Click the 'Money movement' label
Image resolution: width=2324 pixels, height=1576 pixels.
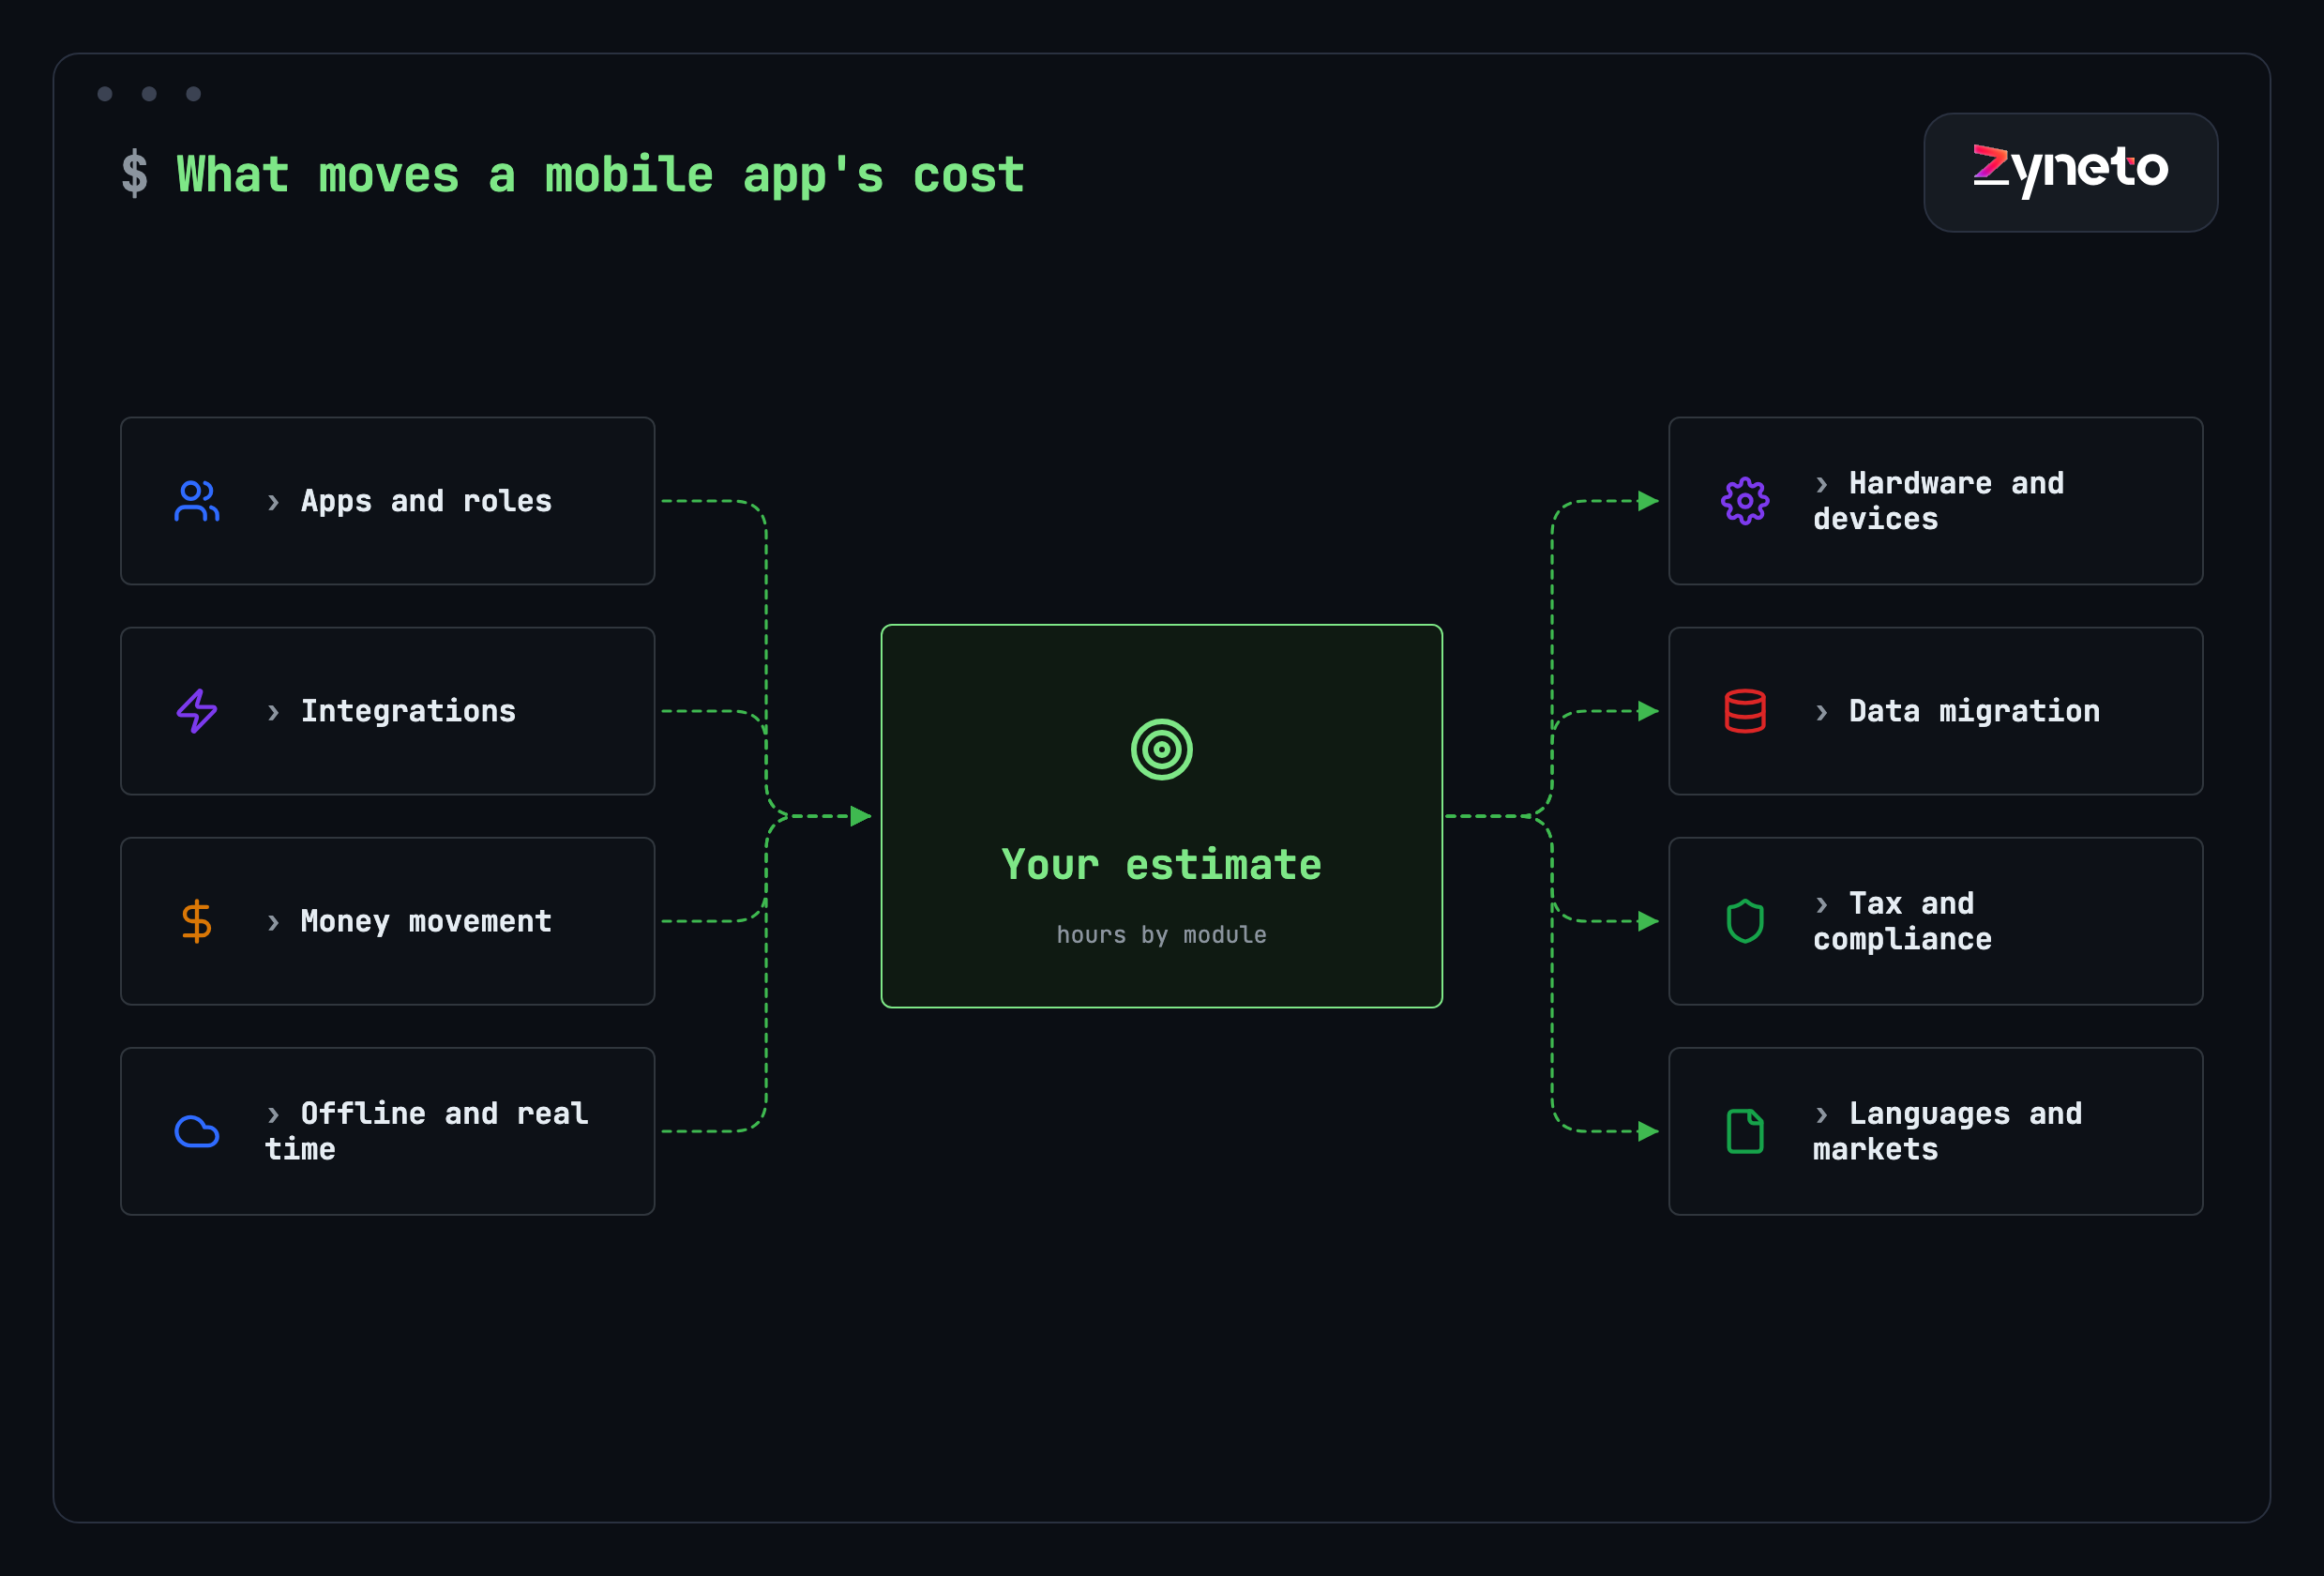click(x=426, y=921)
